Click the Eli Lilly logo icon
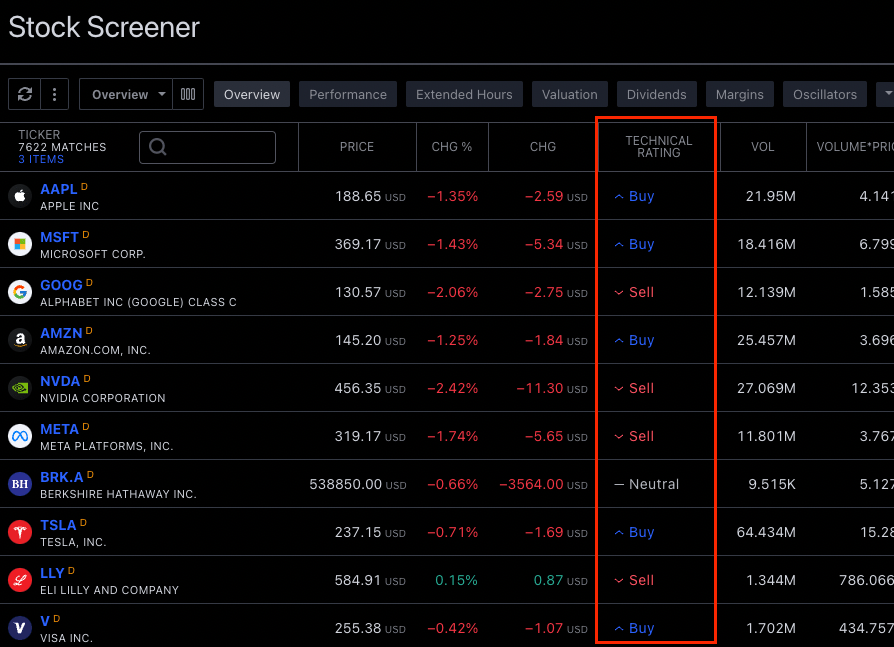The image size is (894, 647). coord(20,580)
